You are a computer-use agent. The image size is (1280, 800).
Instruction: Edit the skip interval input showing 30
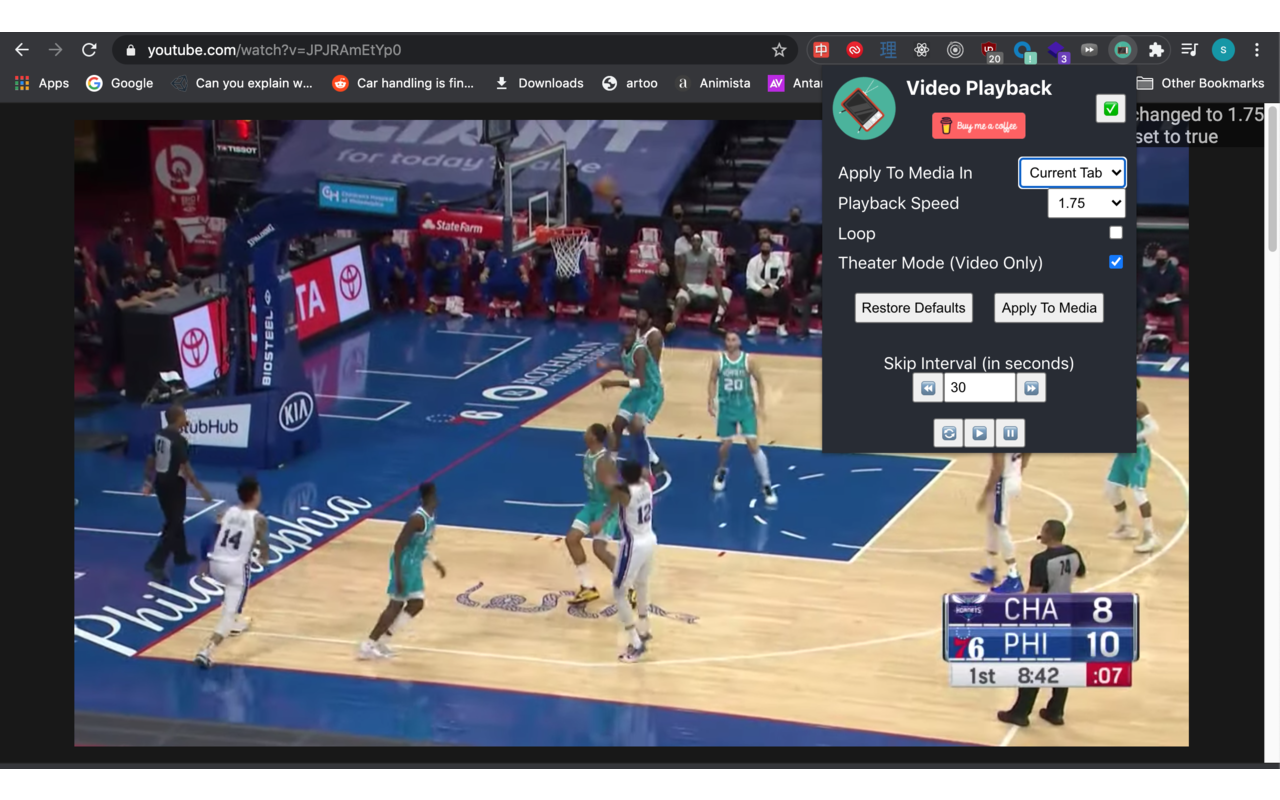coord(979,387)
